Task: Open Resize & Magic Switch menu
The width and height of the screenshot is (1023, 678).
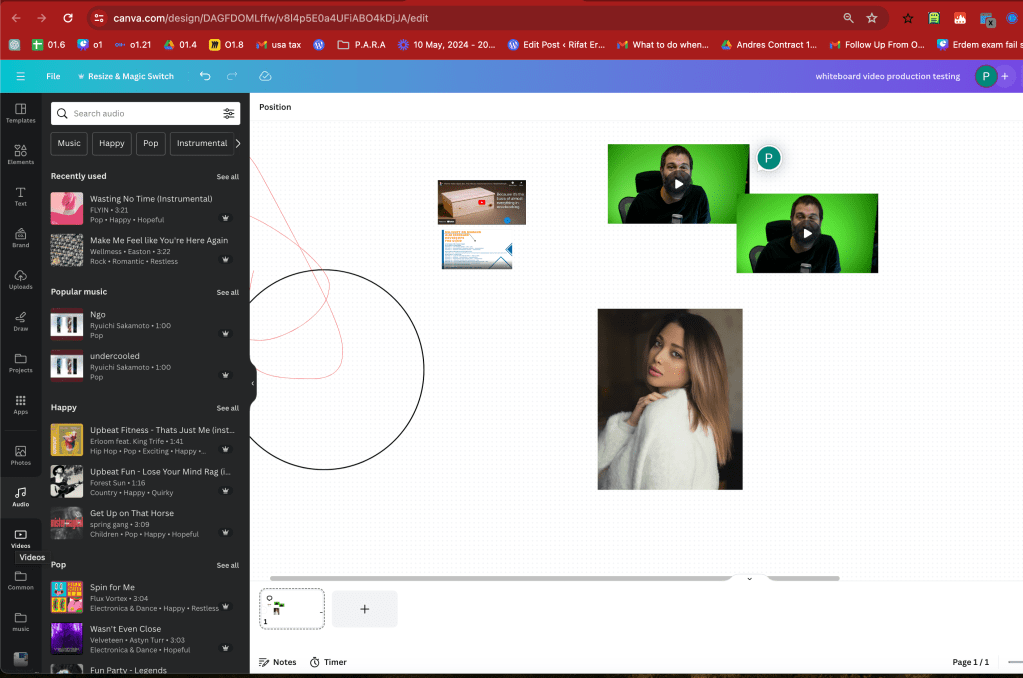Action: coord(126,76)
